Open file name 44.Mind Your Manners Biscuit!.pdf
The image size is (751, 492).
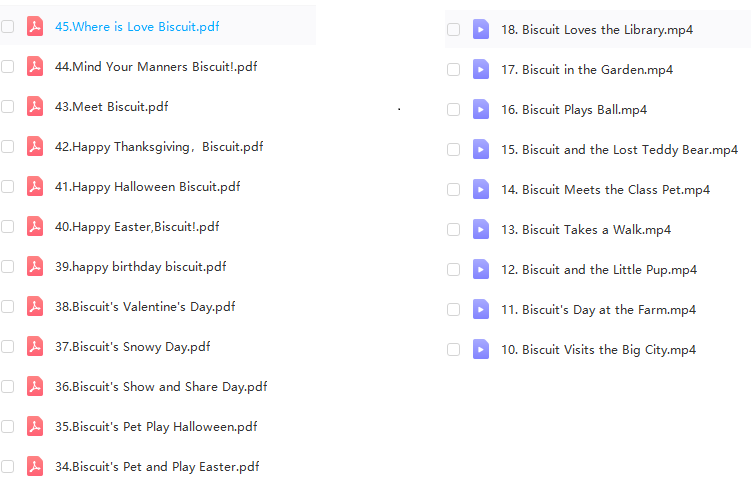point(156,67)
